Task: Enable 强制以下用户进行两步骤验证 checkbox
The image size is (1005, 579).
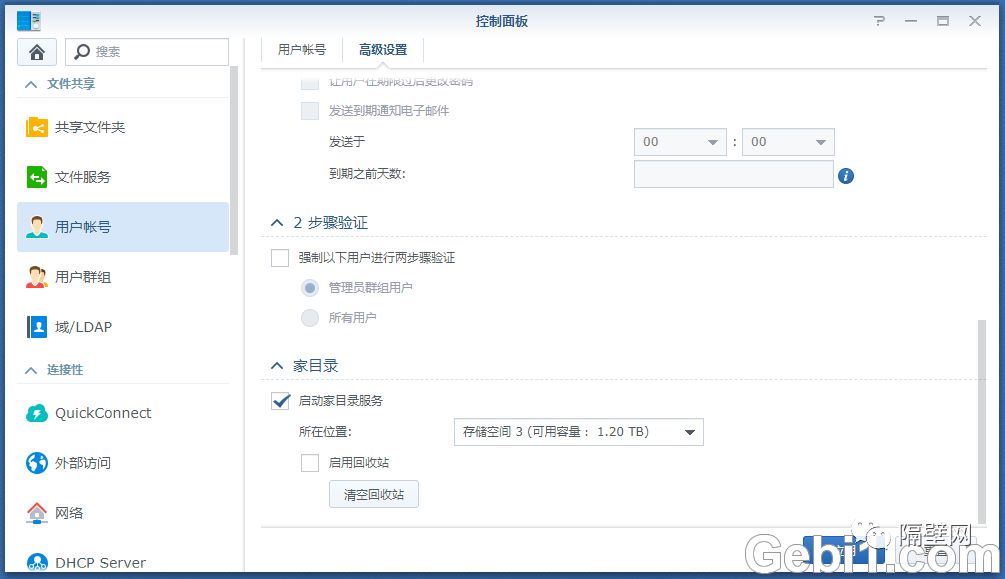Action: [280, 258]
